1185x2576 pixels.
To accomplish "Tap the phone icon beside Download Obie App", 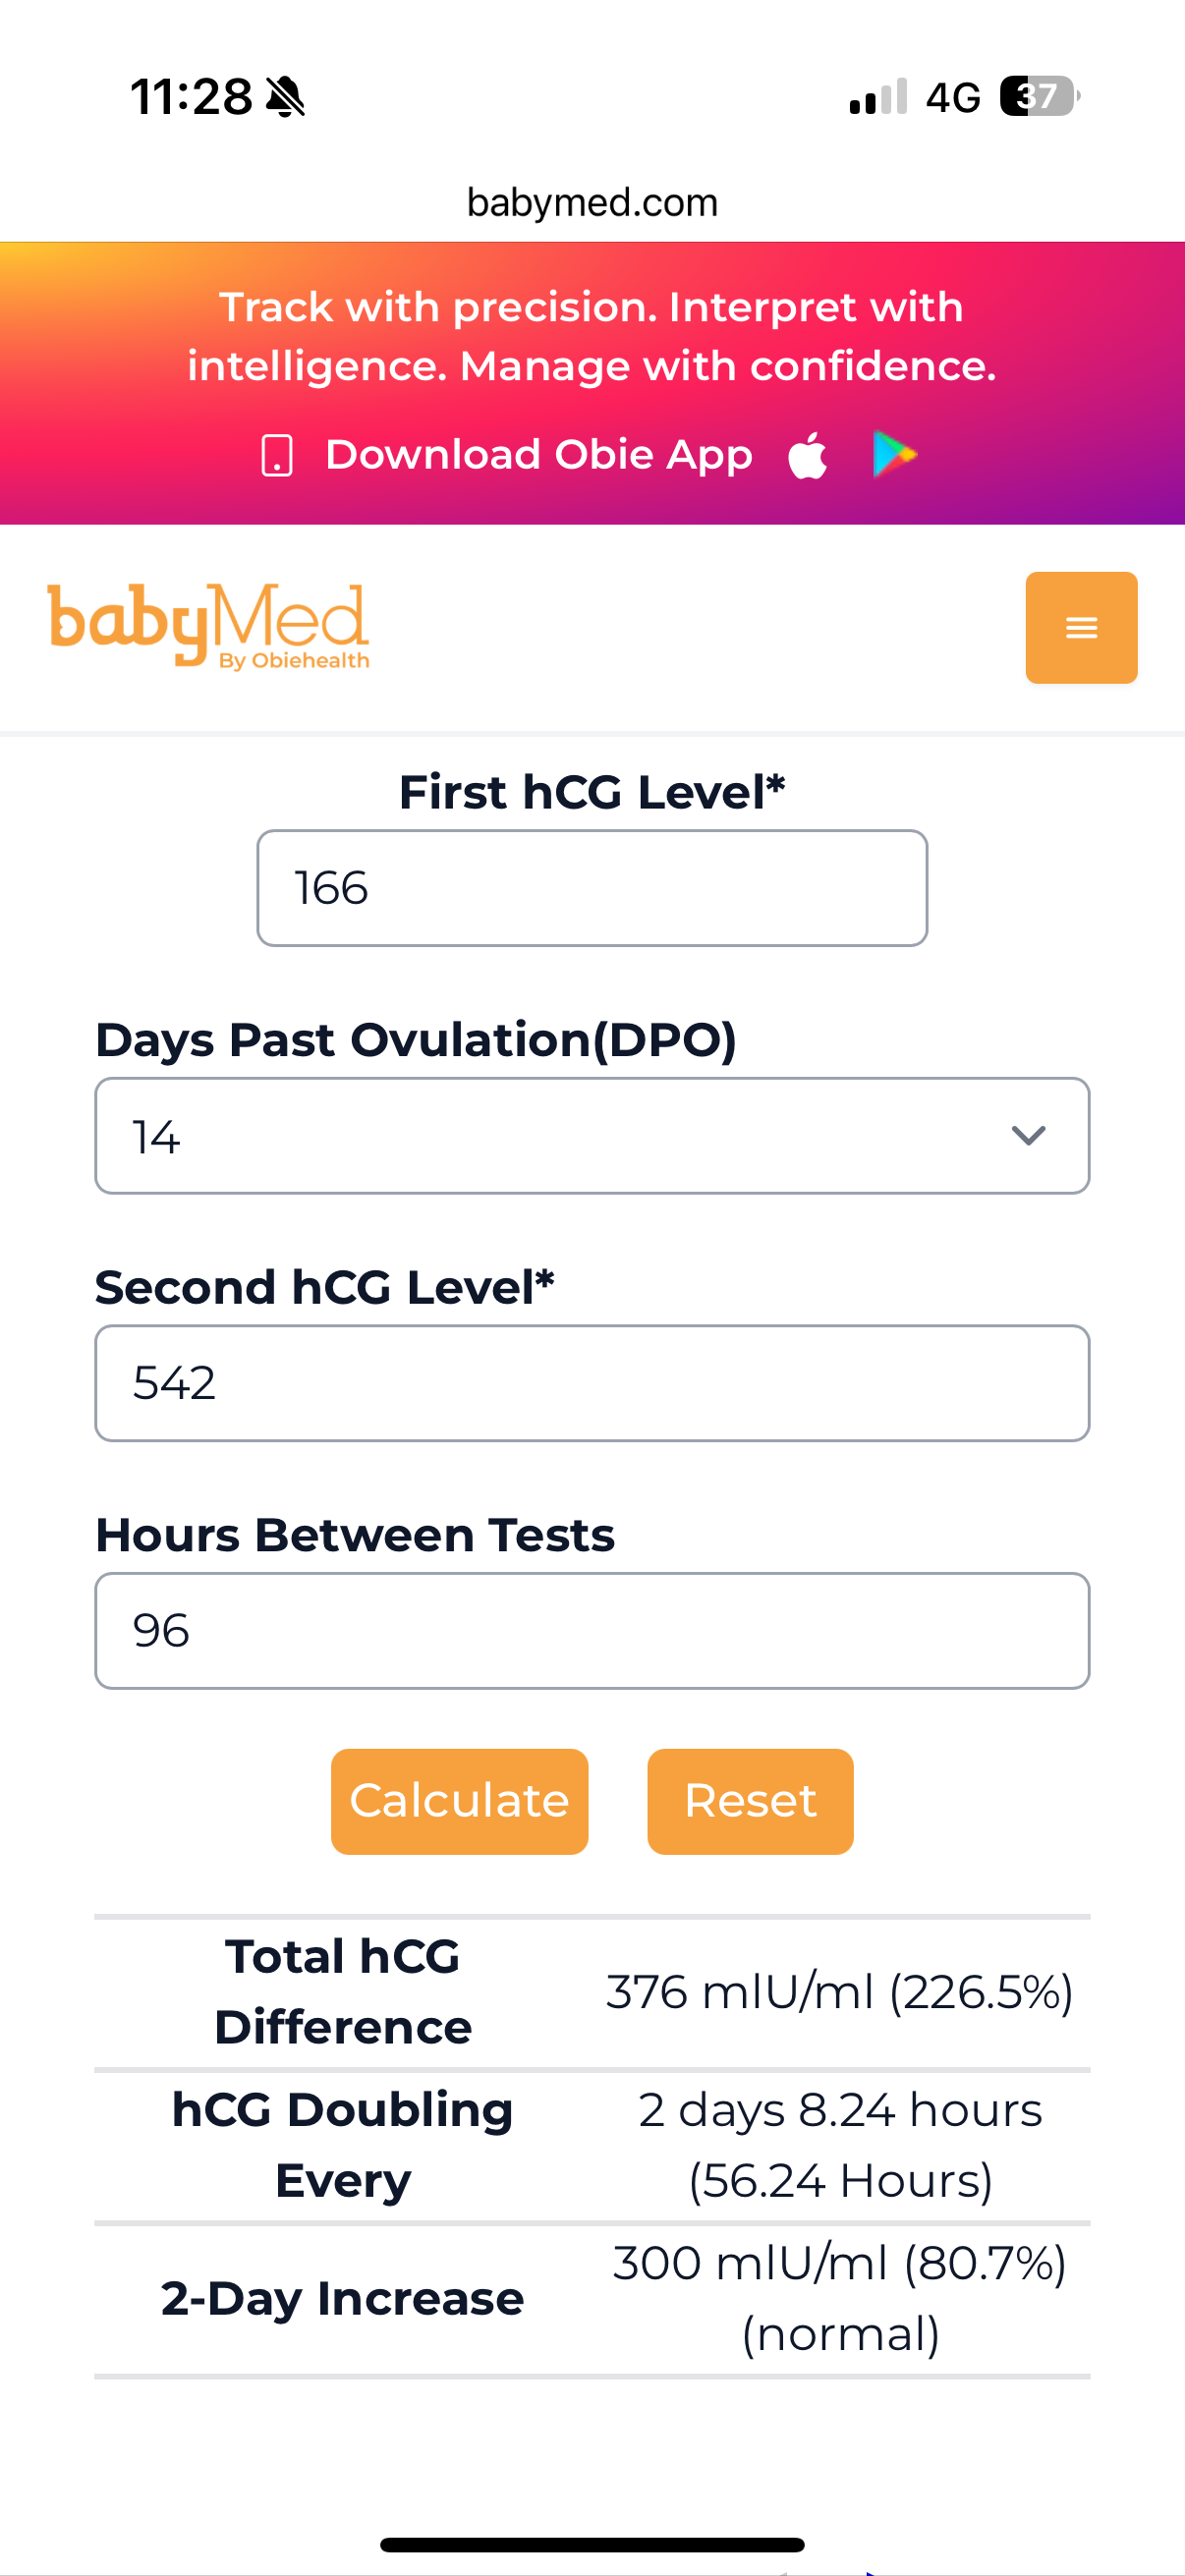I will click(x=277, y=456).
